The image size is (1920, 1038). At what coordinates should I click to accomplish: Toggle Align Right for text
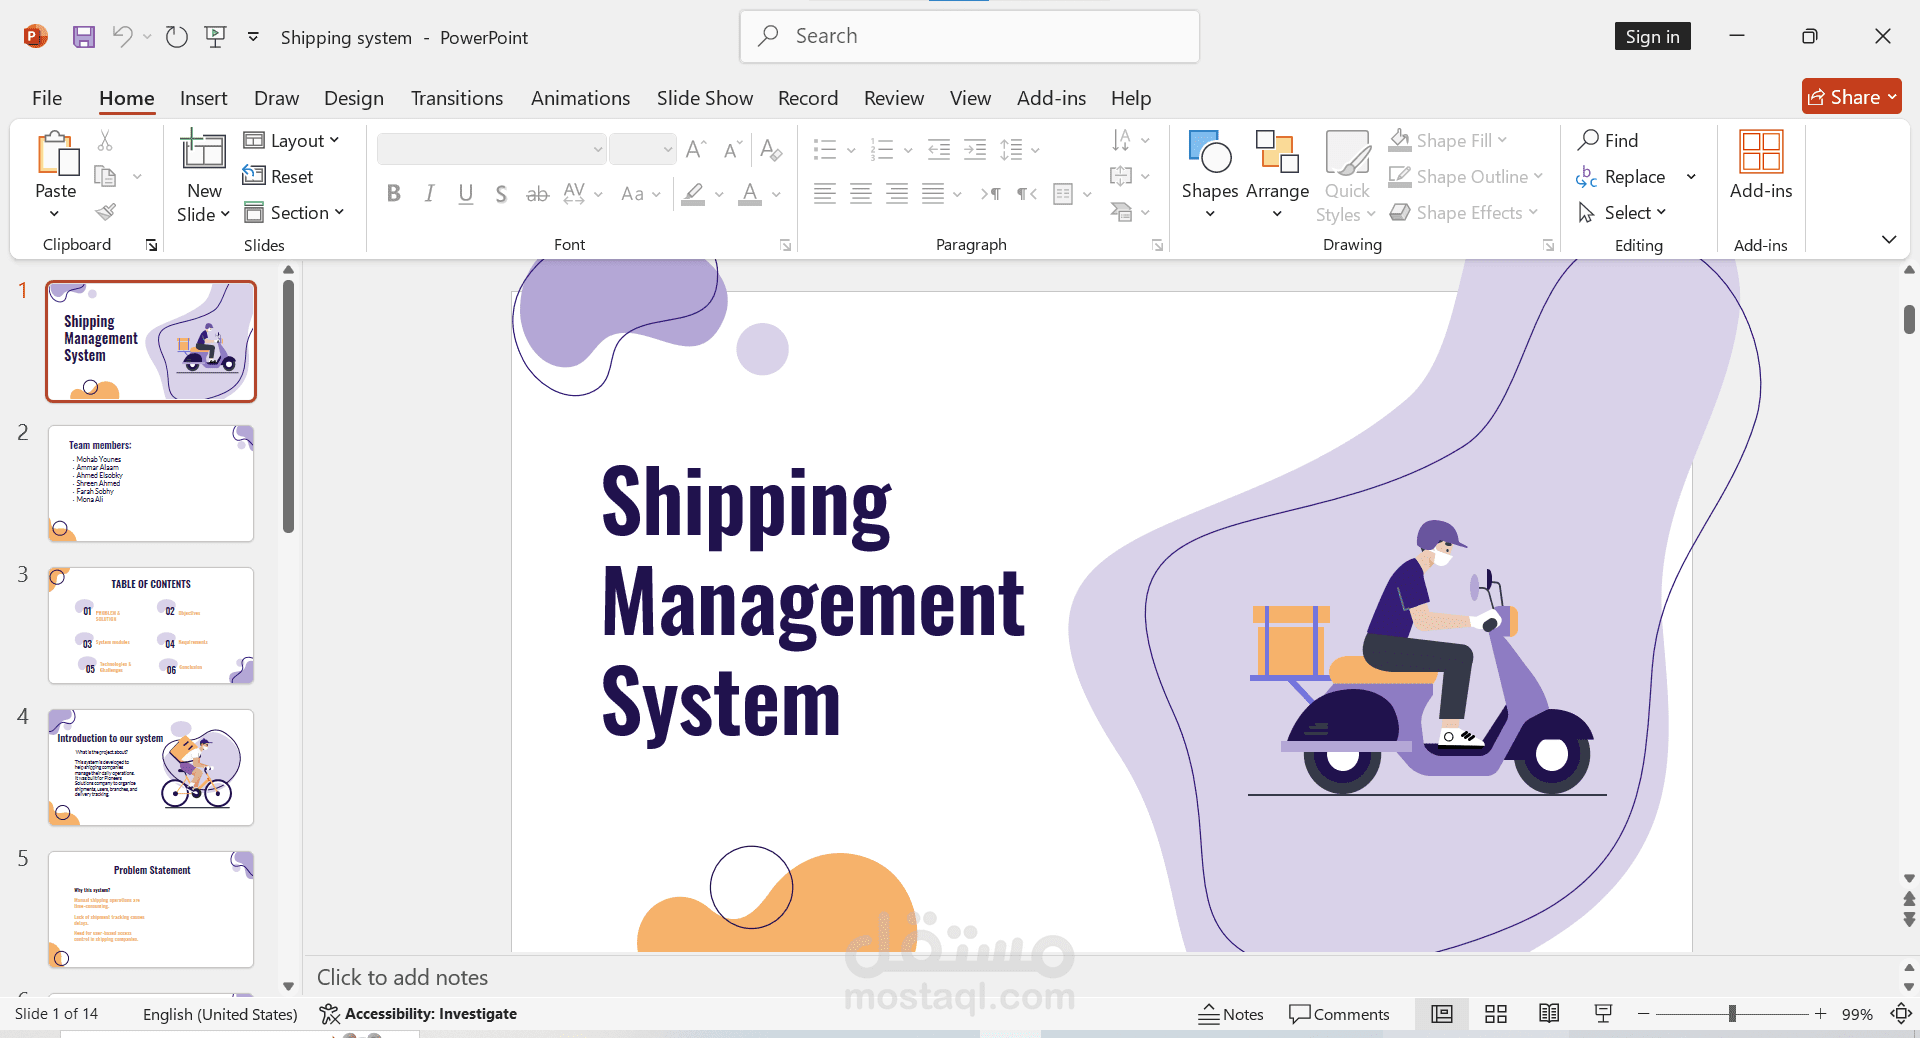[x=897, y=194]
